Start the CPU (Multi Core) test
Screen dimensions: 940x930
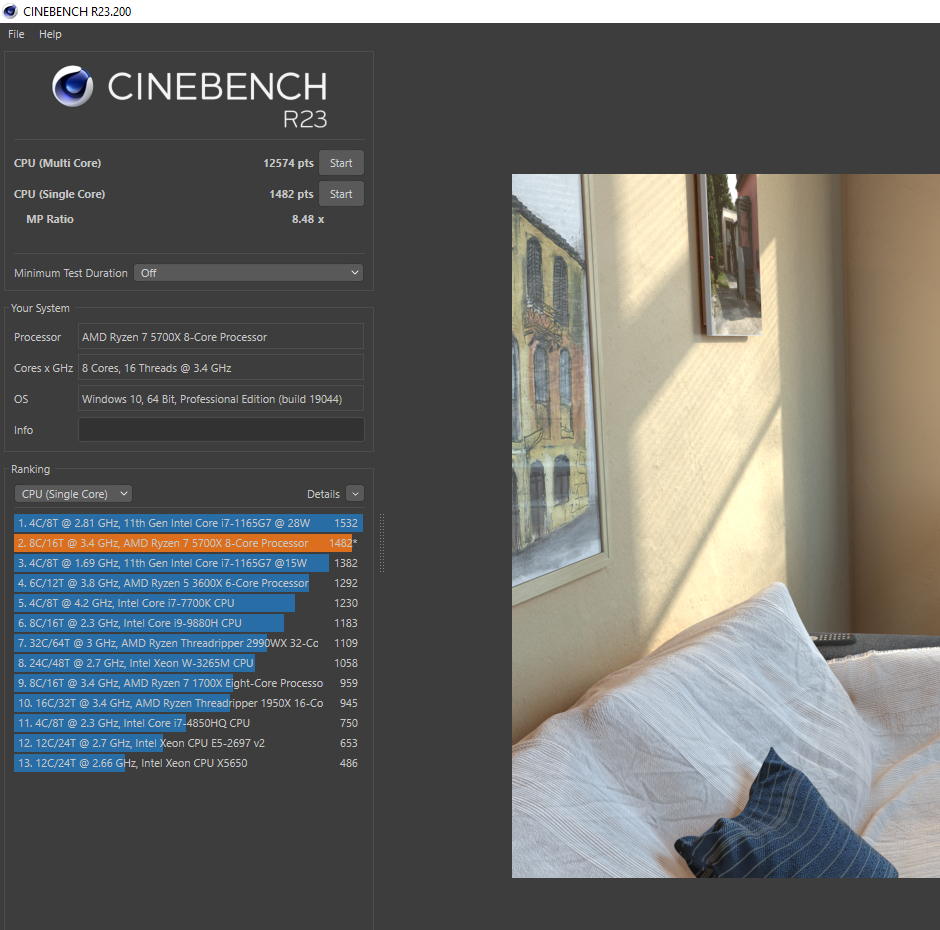[x=341, y=163]
